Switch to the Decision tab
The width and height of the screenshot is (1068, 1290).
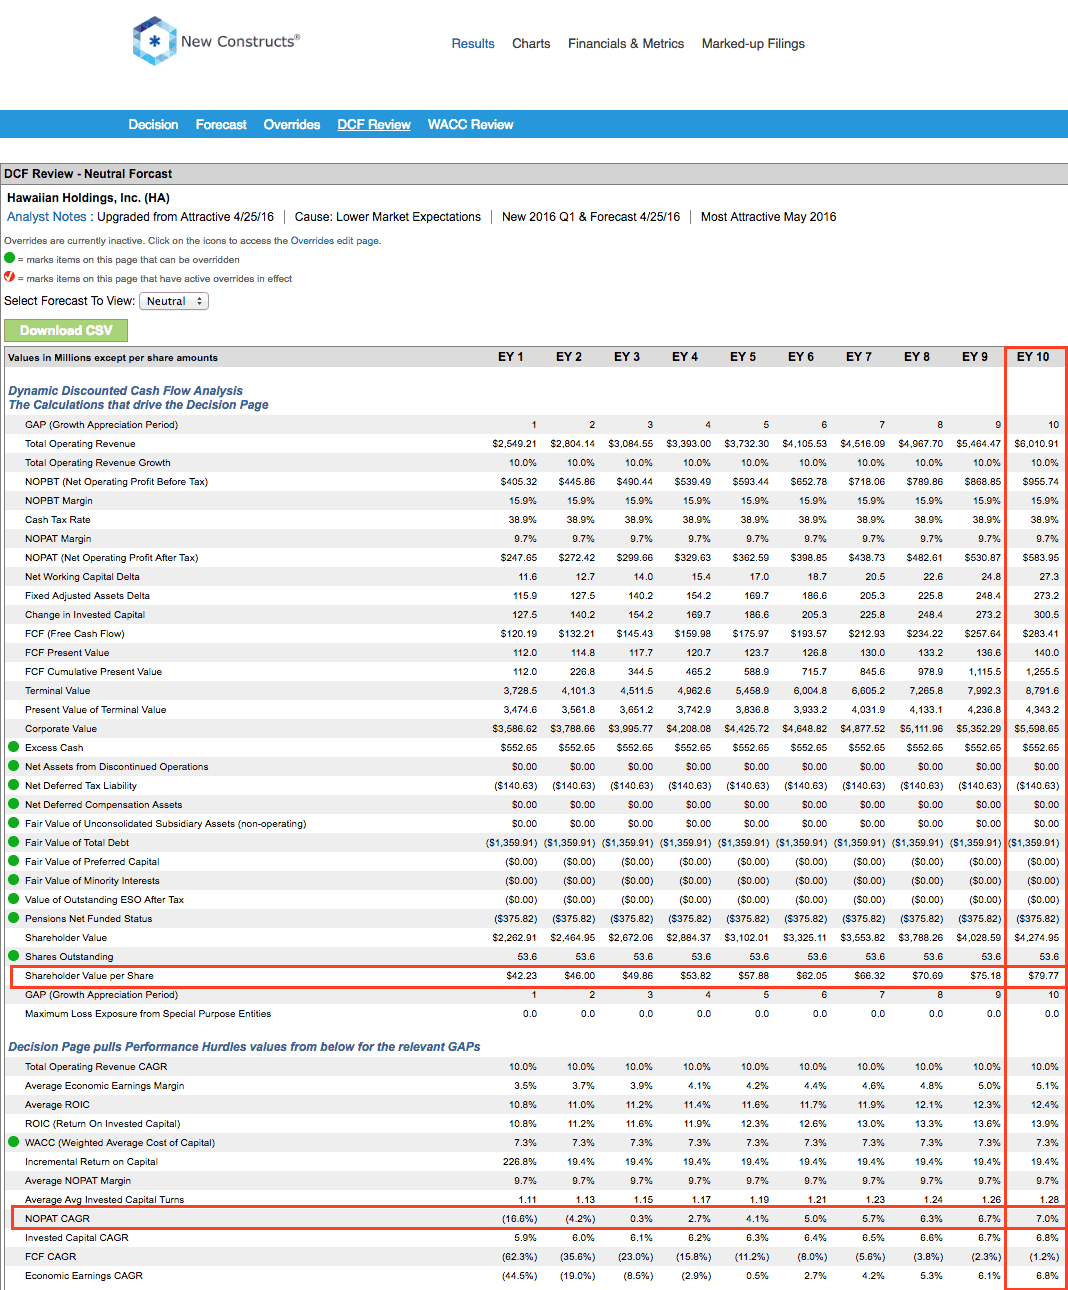click(x=153, y=124)
